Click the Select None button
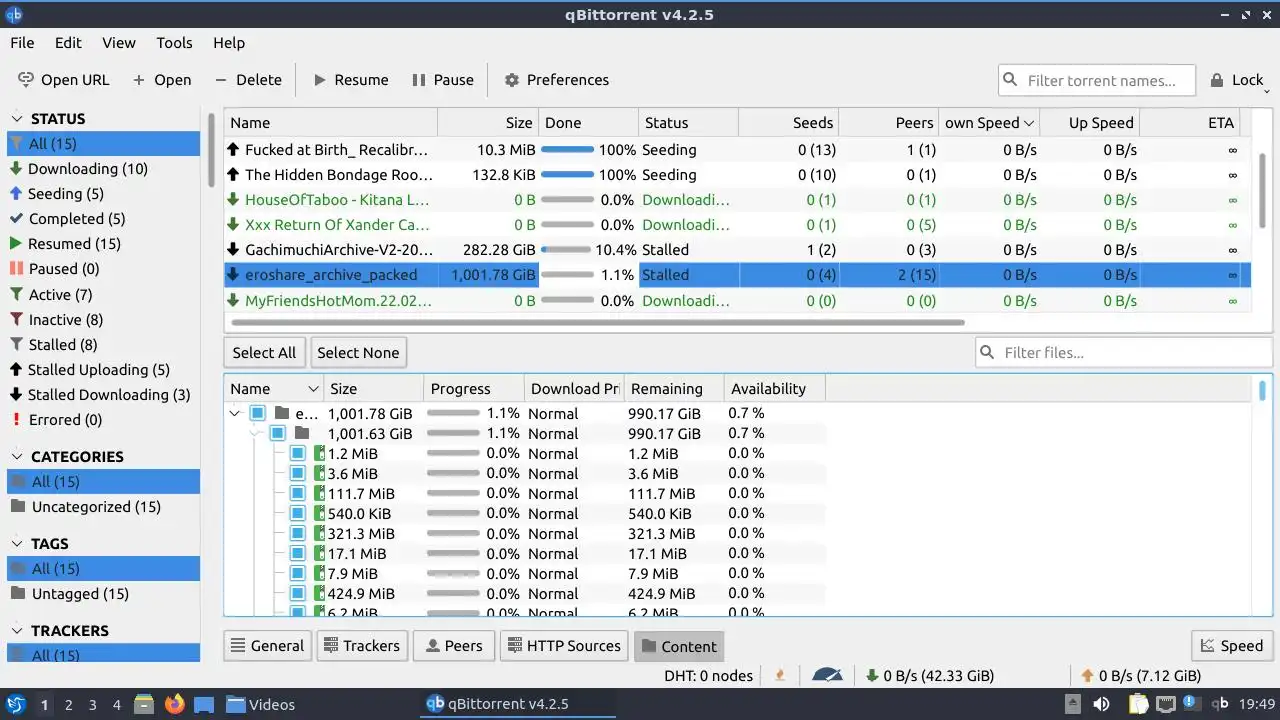 point(358,353)
